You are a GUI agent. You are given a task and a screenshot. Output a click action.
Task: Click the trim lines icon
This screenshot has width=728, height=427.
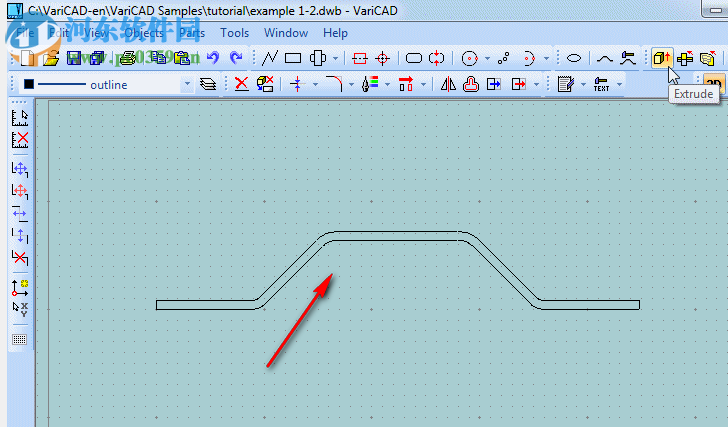click(297, 84)
